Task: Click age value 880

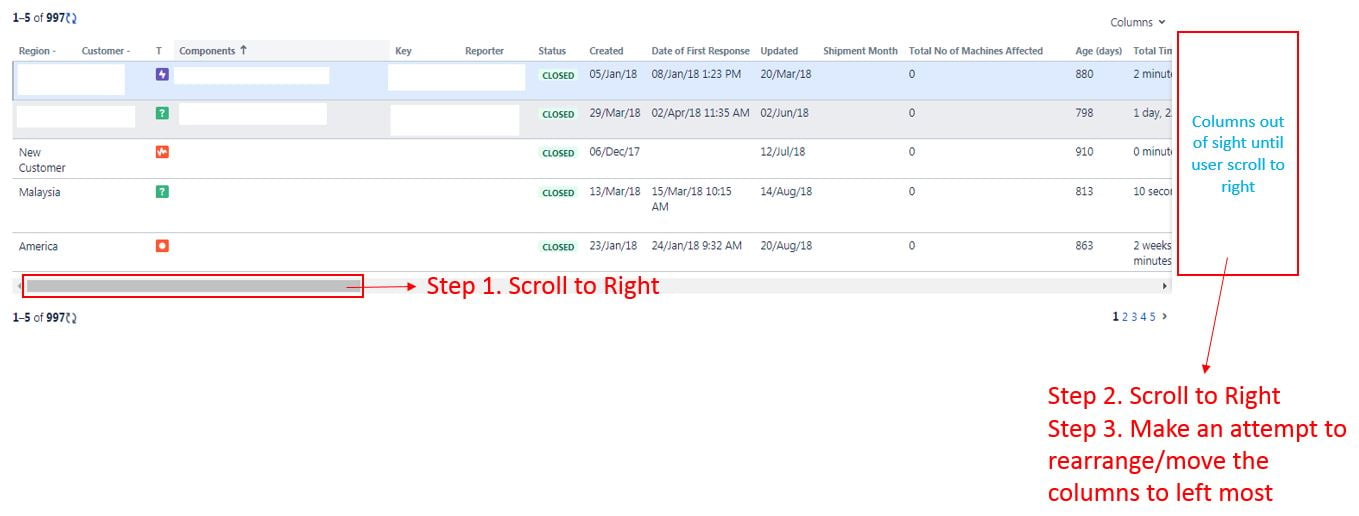Action: (x=1084, y=74)
